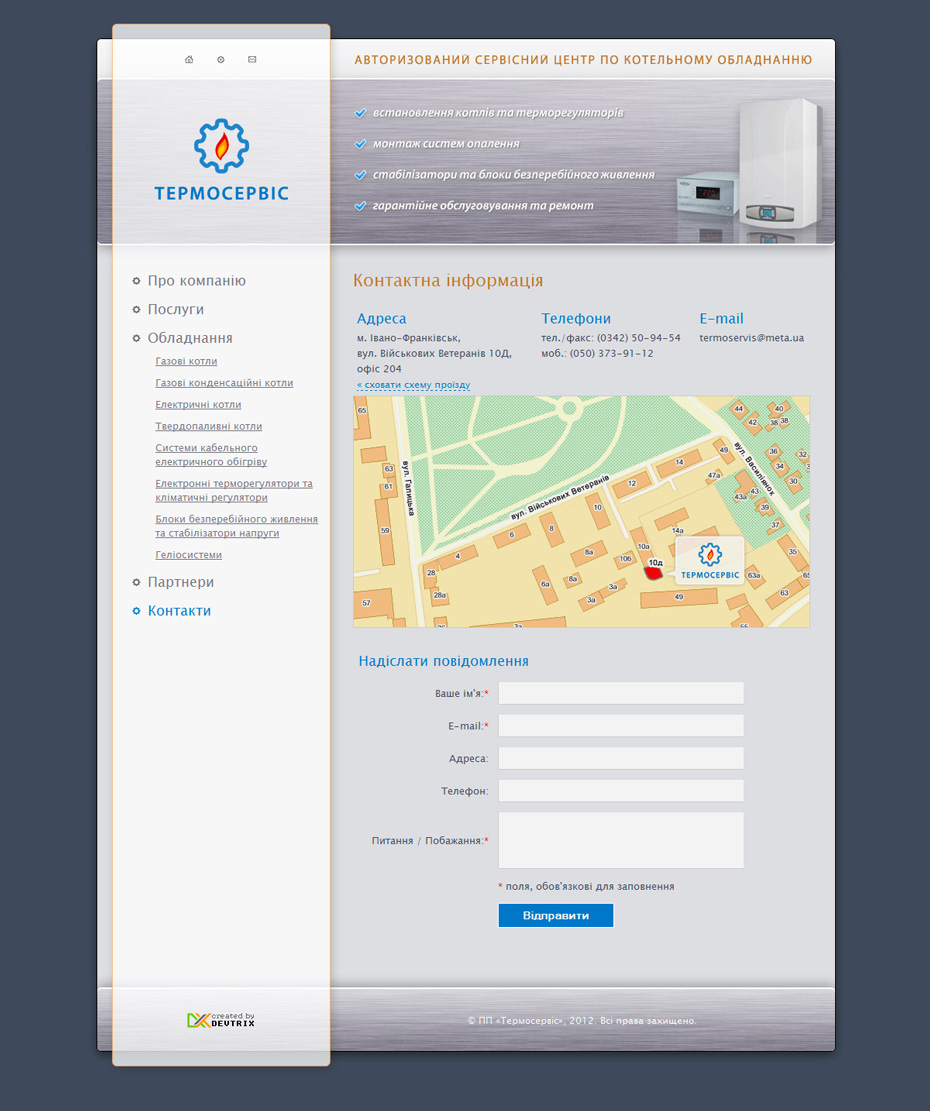
Task: Click the вул. Галицька street label on the map
Action: coord(409,488)
